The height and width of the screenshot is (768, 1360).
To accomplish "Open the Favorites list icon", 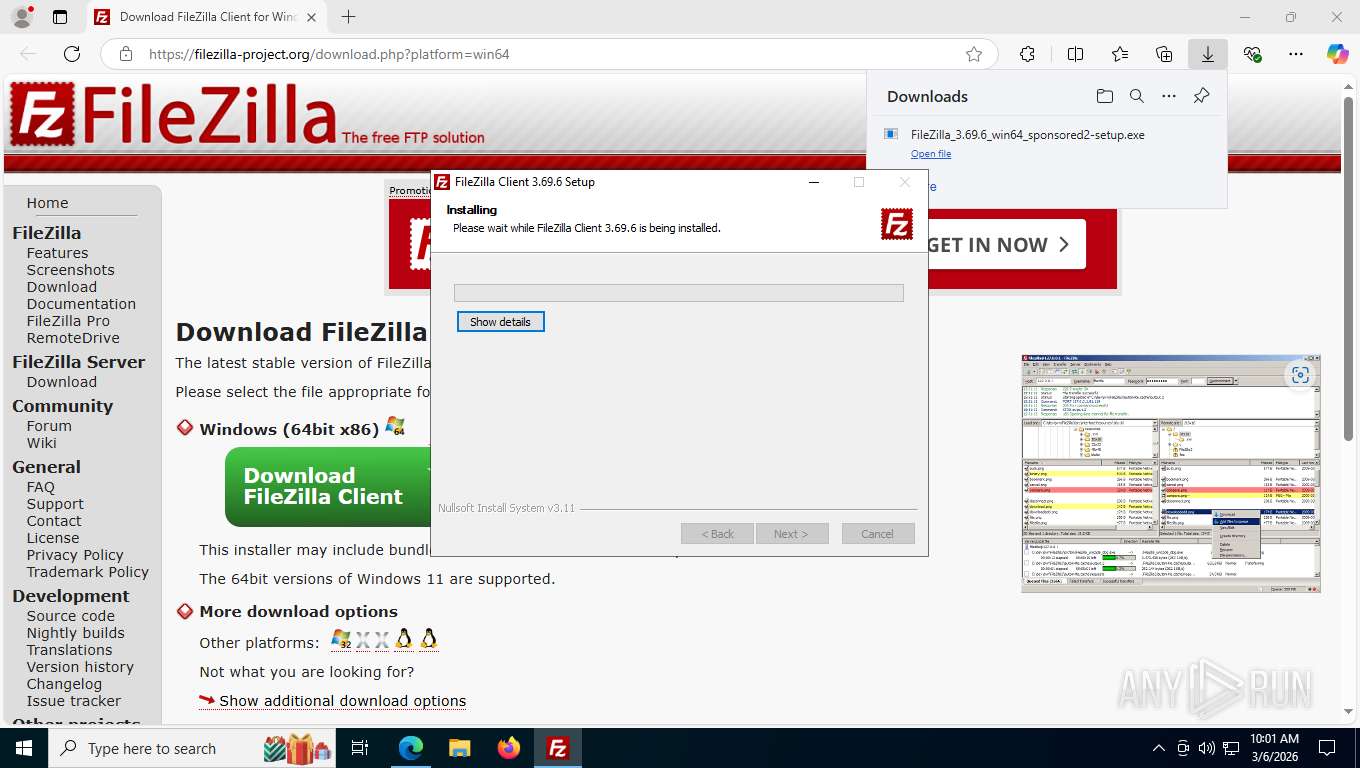I will 1120,54.
